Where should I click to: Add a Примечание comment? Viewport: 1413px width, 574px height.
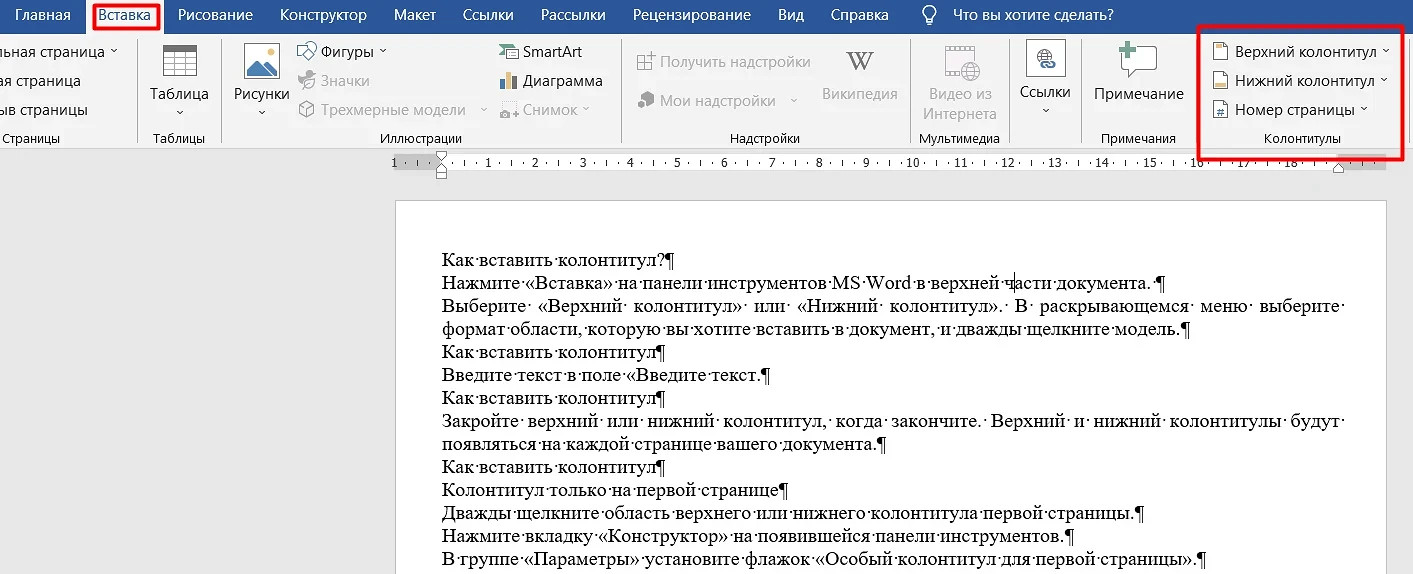click(1138, 75)
